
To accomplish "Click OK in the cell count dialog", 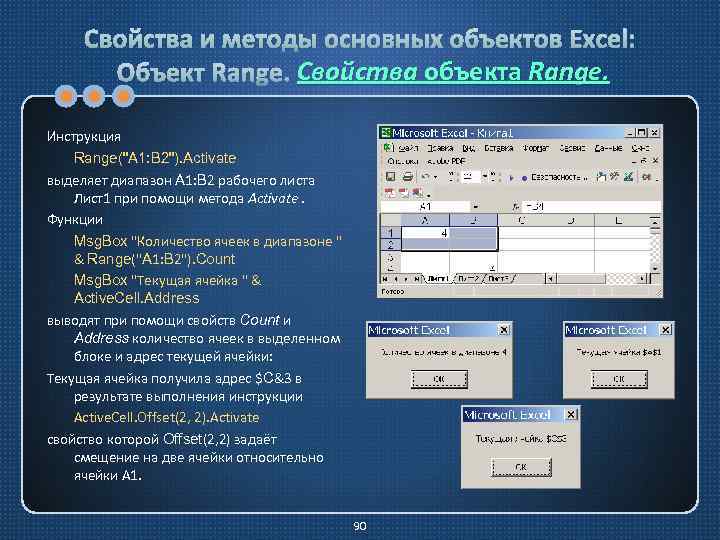I will coord(439,379).
